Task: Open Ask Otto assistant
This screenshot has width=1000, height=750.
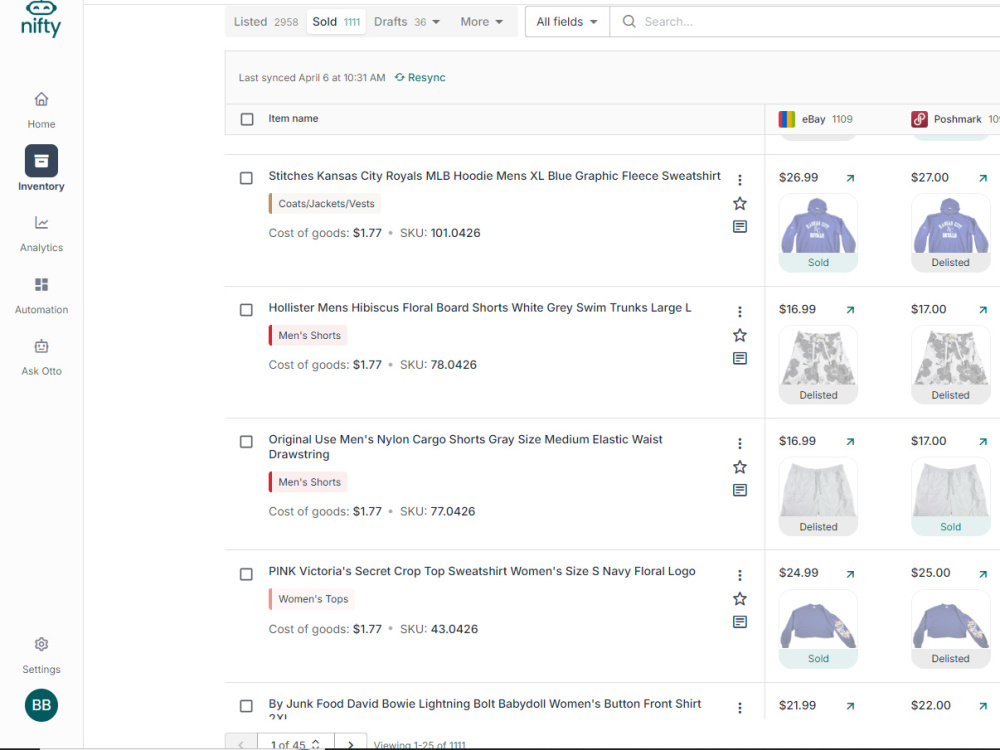Action: click(41, 357)
